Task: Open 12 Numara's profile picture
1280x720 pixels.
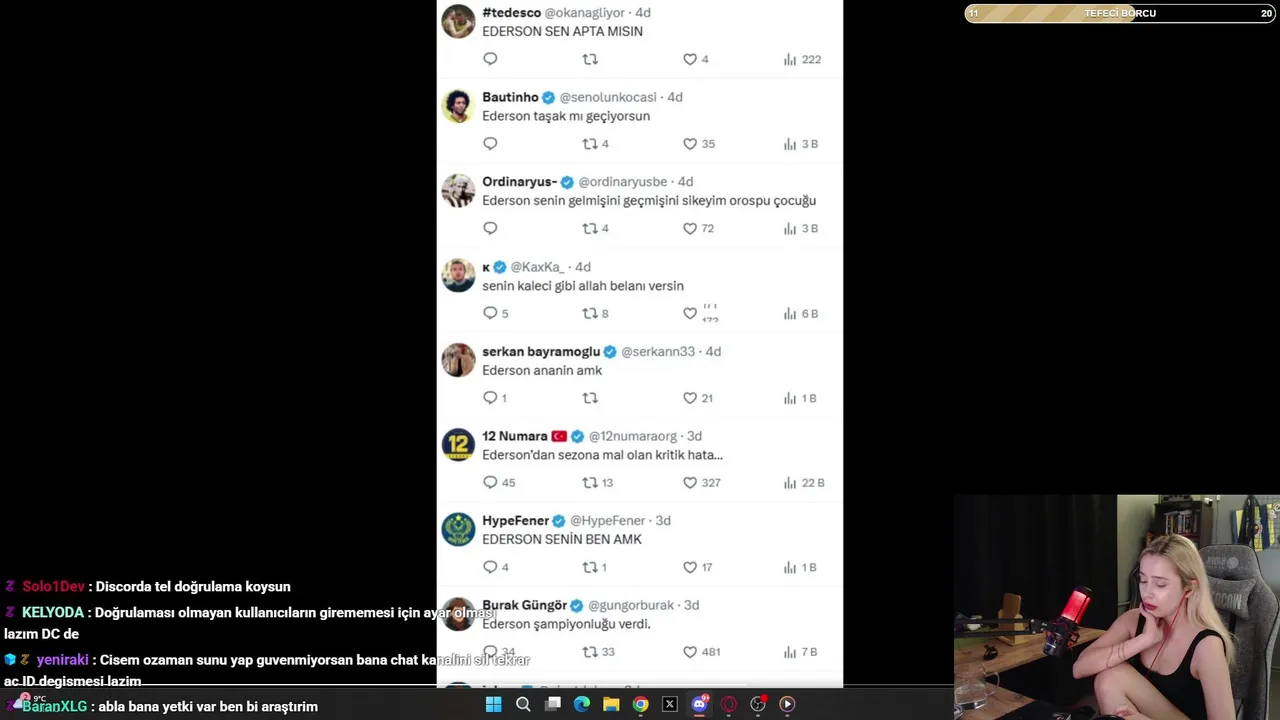Action: pyautogui.click(x=458, y=444)
